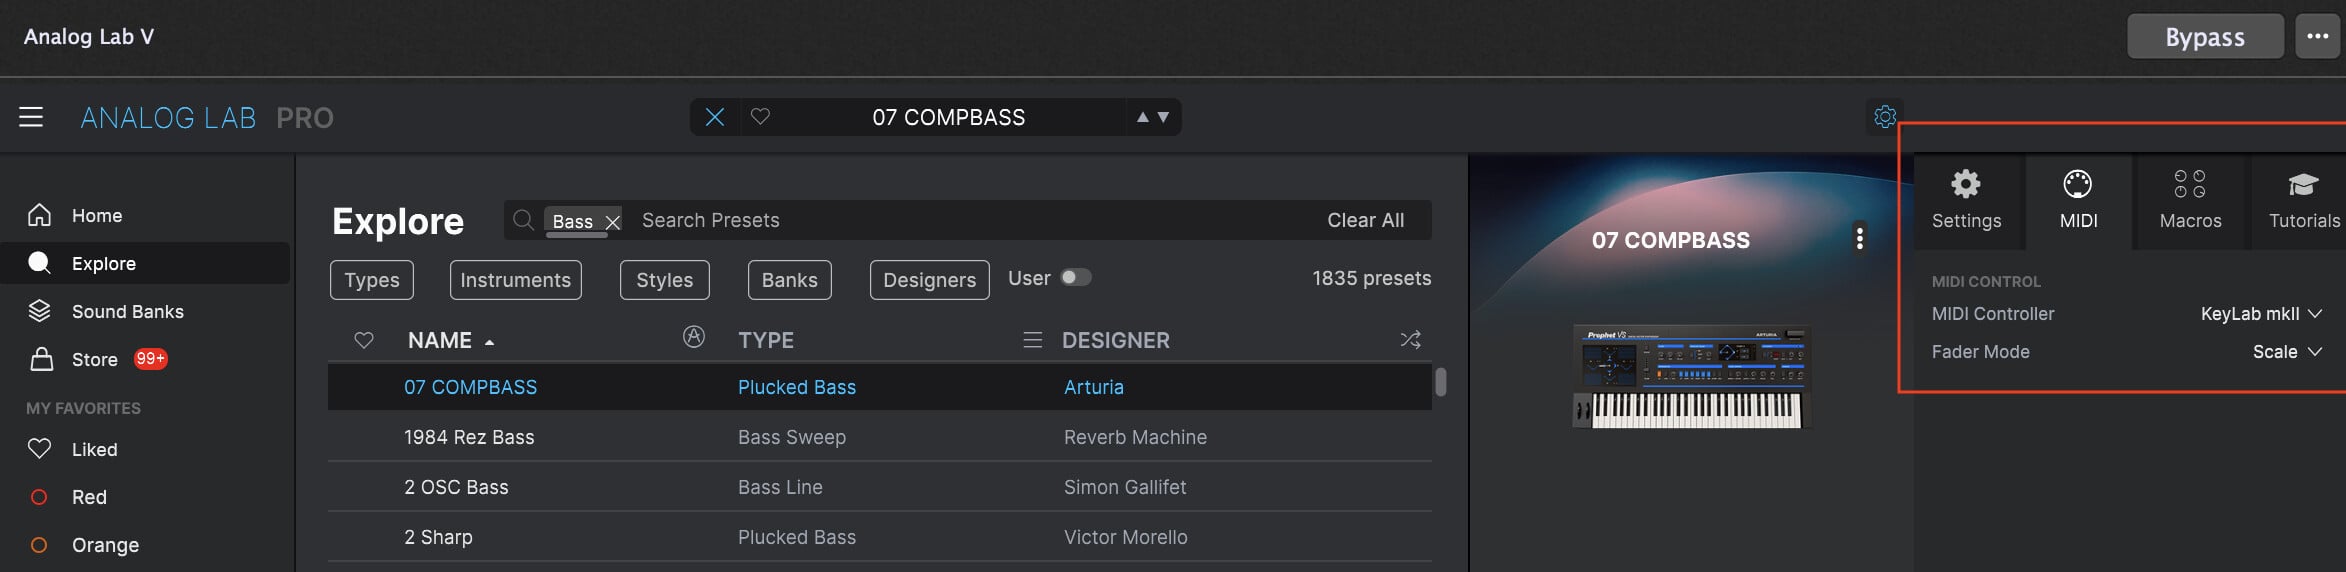
Task: Open the blue settings gear icon
Action: point(1885,116)
